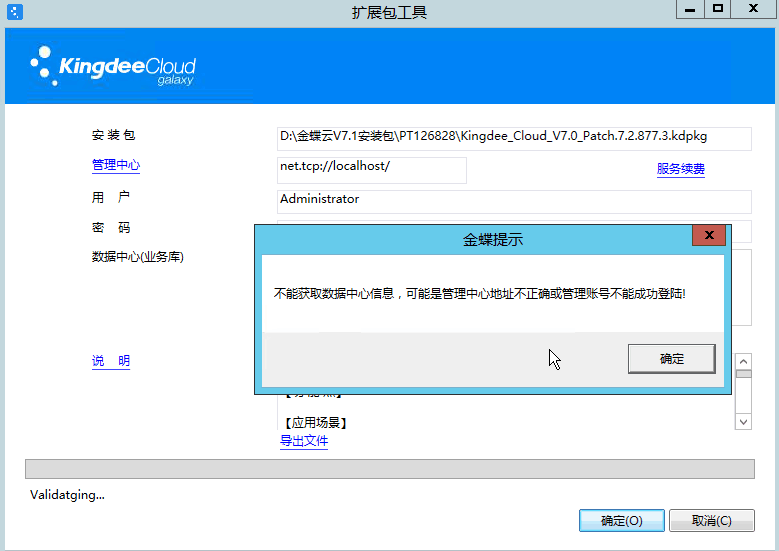This screenshot has height=551, width=779.
Task: Click the 用户 label
Action: pyautogui.click(x=111, y=197)
